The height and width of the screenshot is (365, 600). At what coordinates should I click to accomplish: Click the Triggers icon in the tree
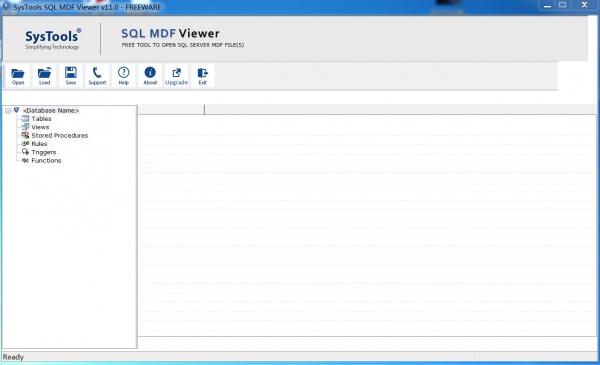click(x=26, y=152)
